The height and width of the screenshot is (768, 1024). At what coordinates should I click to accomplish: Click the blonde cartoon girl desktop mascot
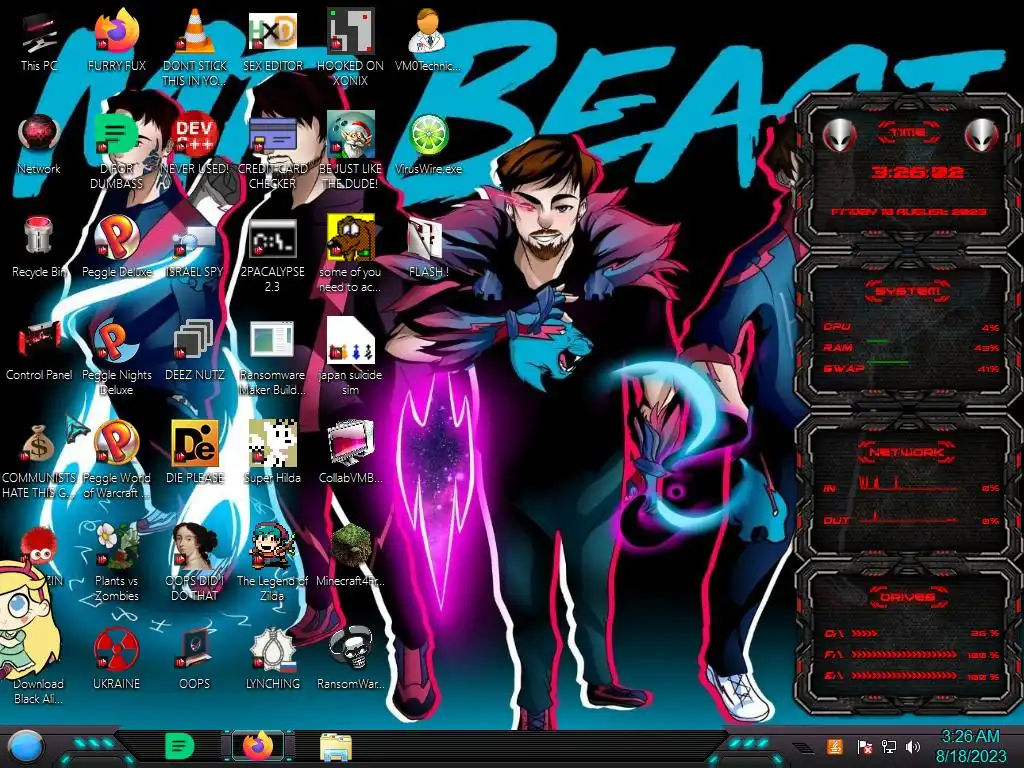pyautogui.click(x=27, y=620)
